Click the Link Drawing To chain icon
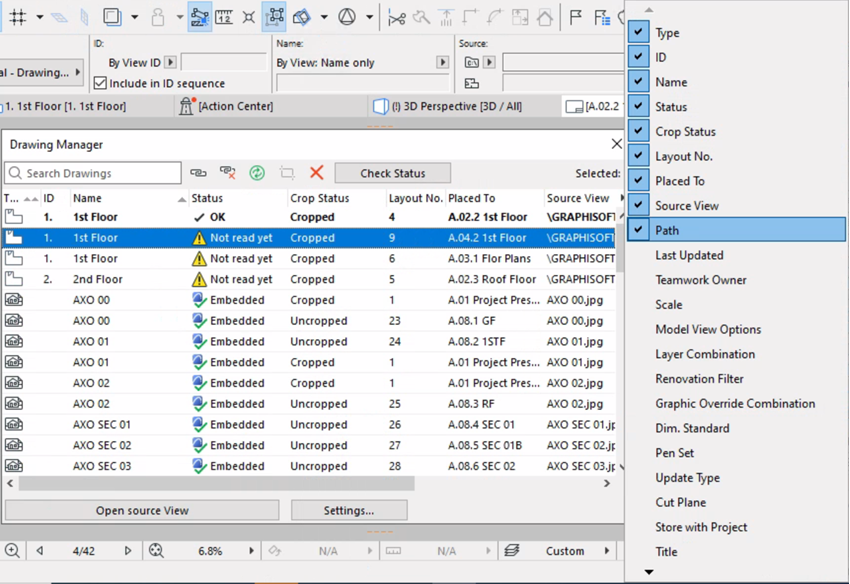 click(198, 173)
